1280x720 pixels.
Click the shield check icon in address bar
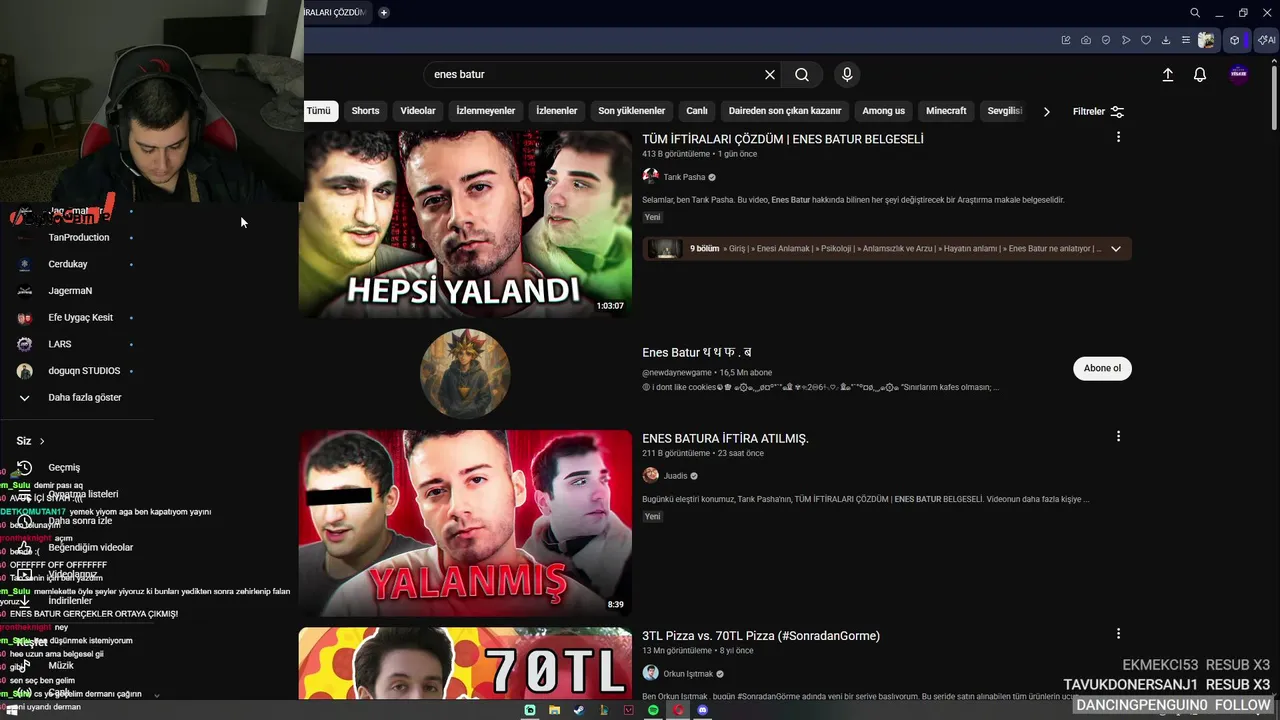tap(1106, 40)
